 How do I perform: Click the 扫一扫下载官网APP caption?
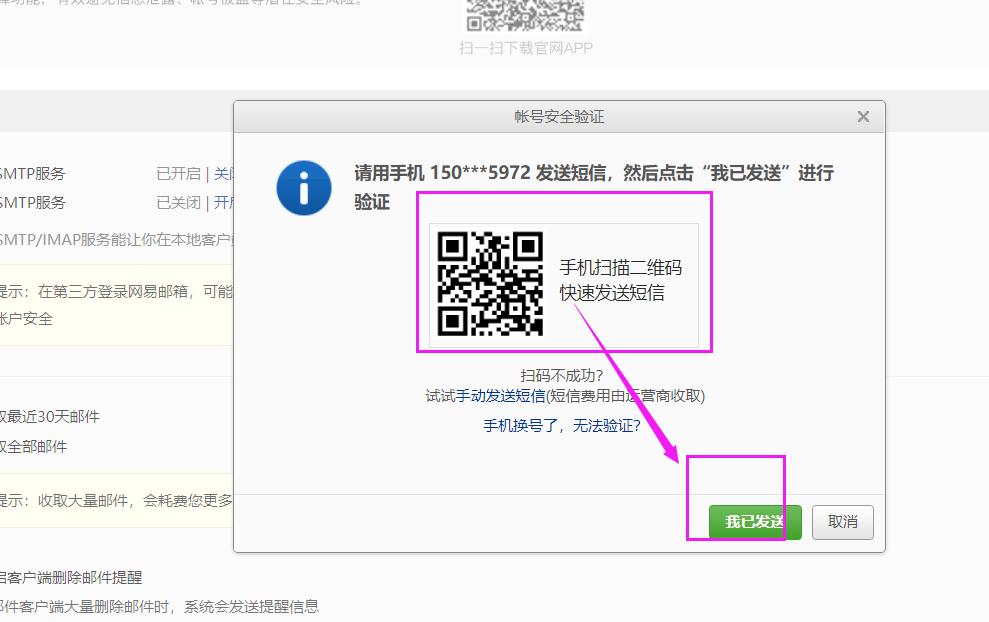tap(526, 48)
